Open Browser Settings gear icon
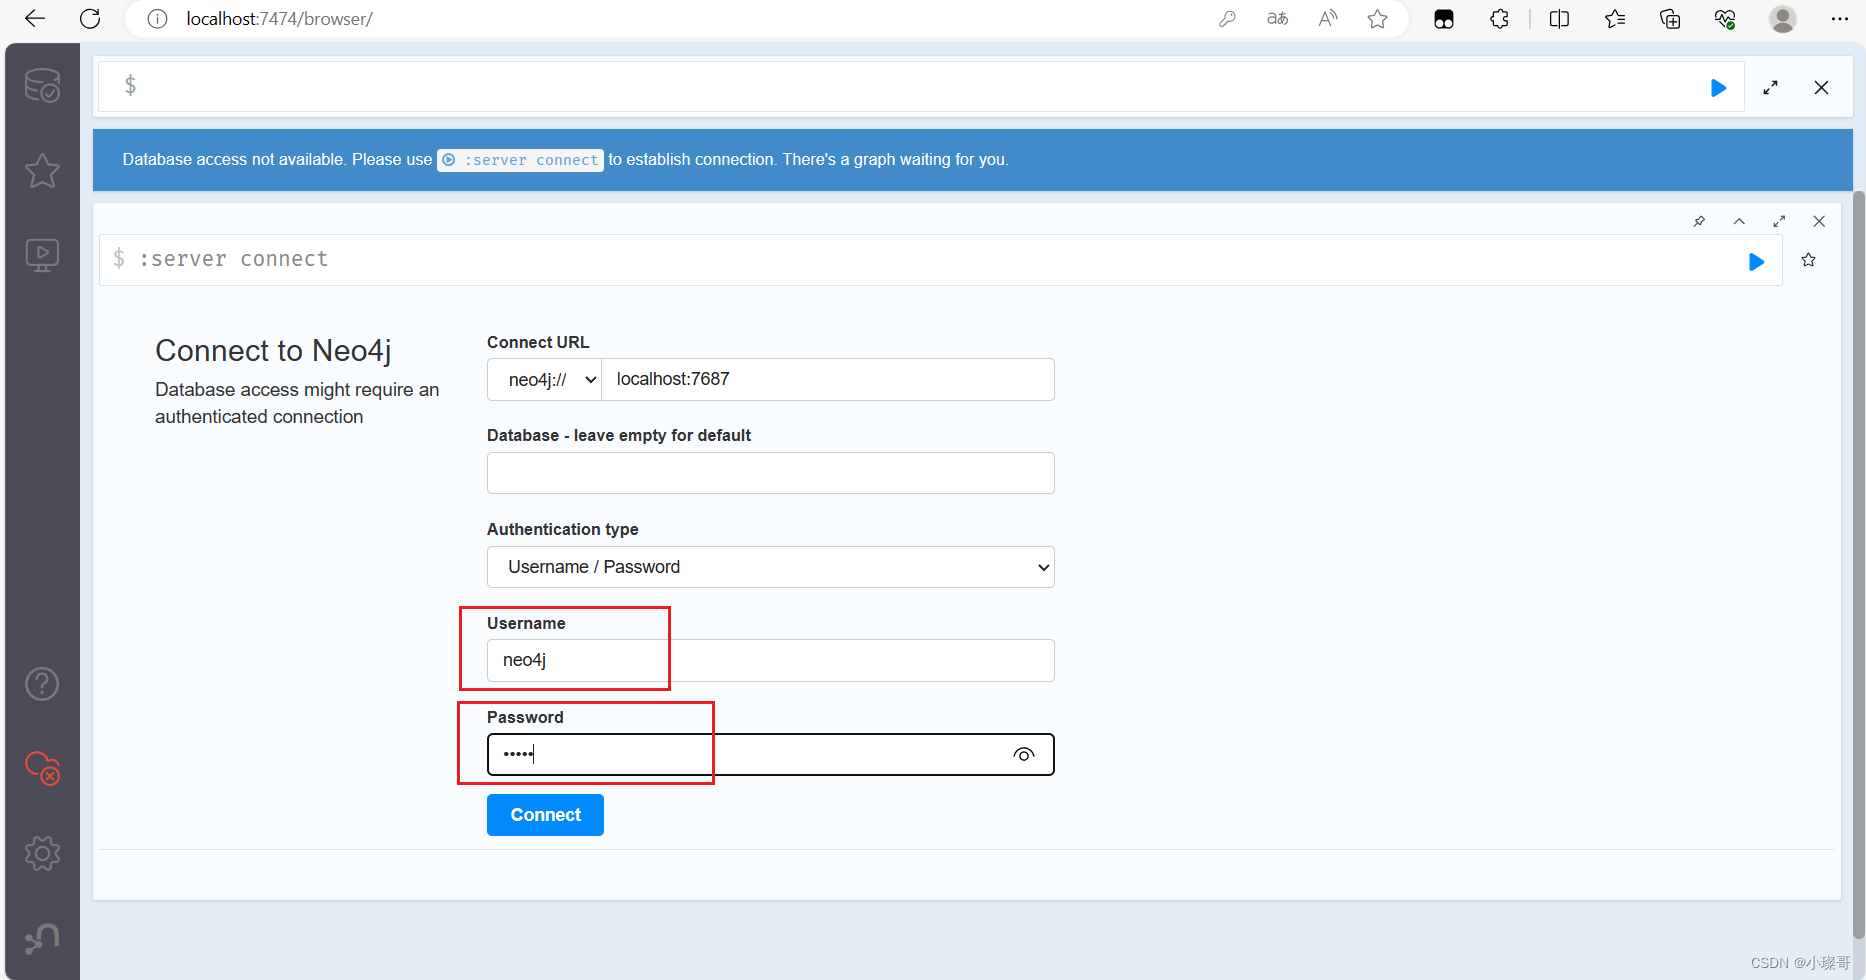 click(x=42, y=853)
